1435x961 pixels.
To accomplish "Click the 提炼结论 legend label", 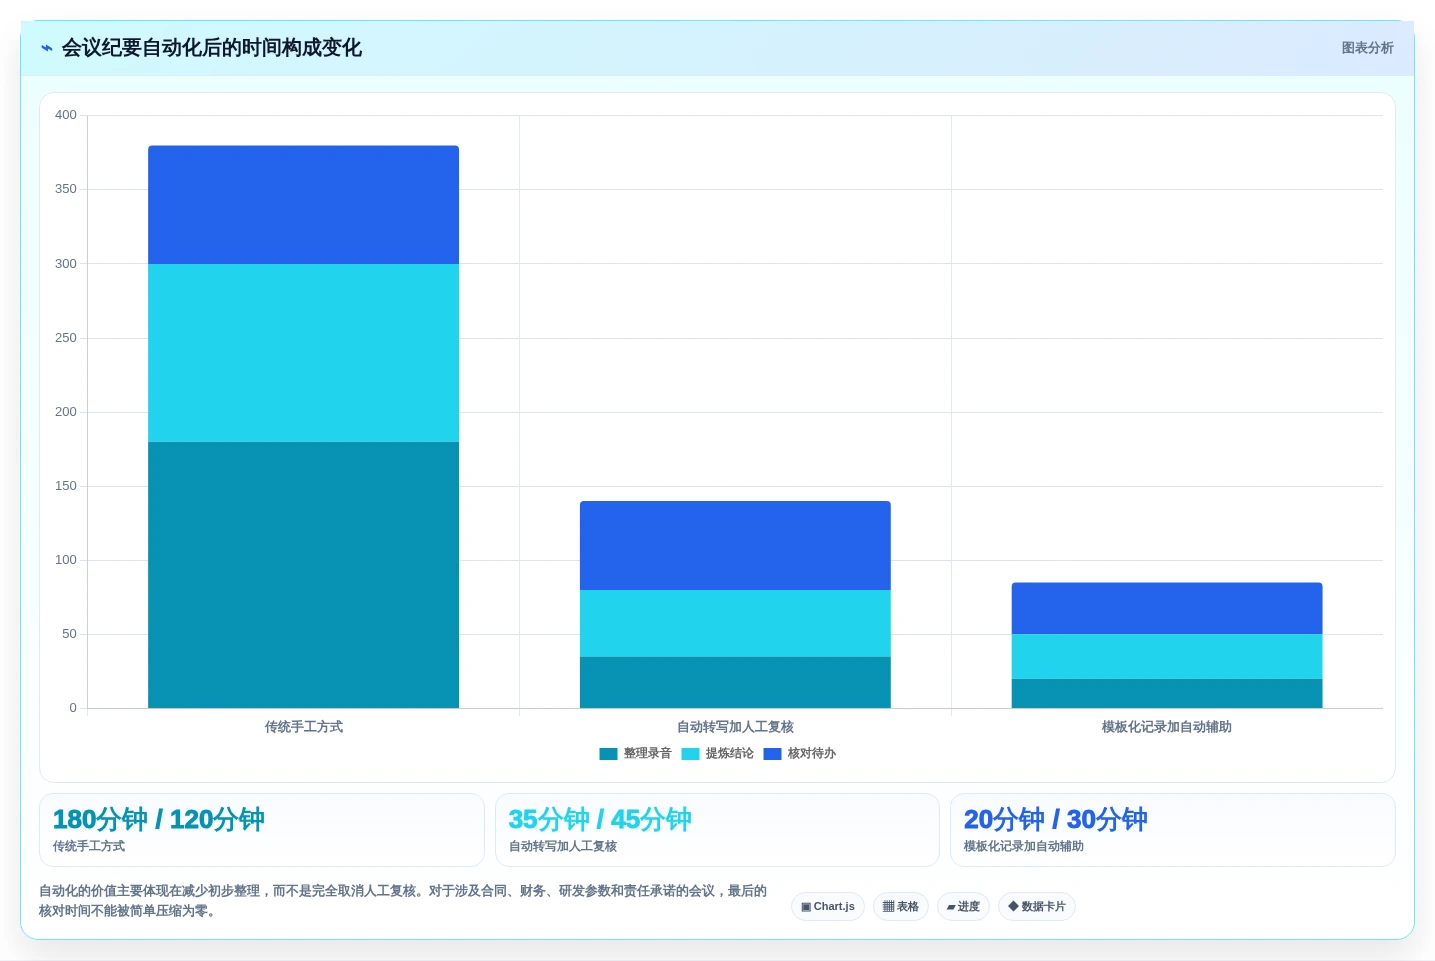I will (730, 754).
